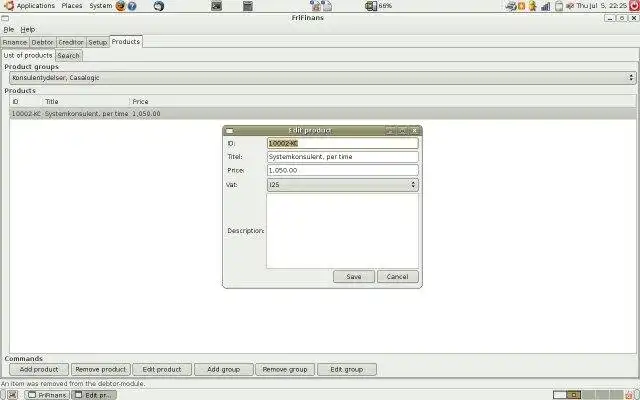The width and height of the screenshot is (640, 400).
Task: Click the Add group button
Action: click(224, 369)
